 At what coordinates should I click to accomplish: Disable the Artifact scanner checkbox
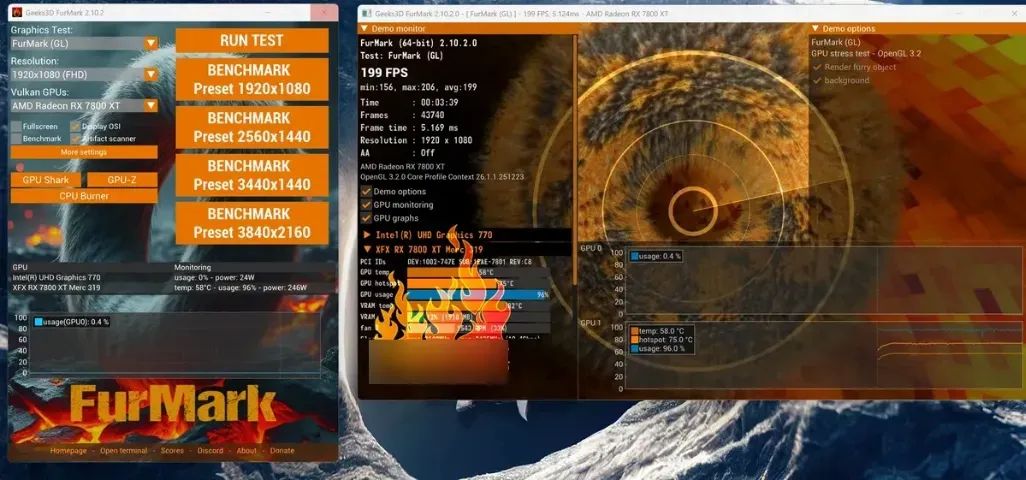[75, 138]
